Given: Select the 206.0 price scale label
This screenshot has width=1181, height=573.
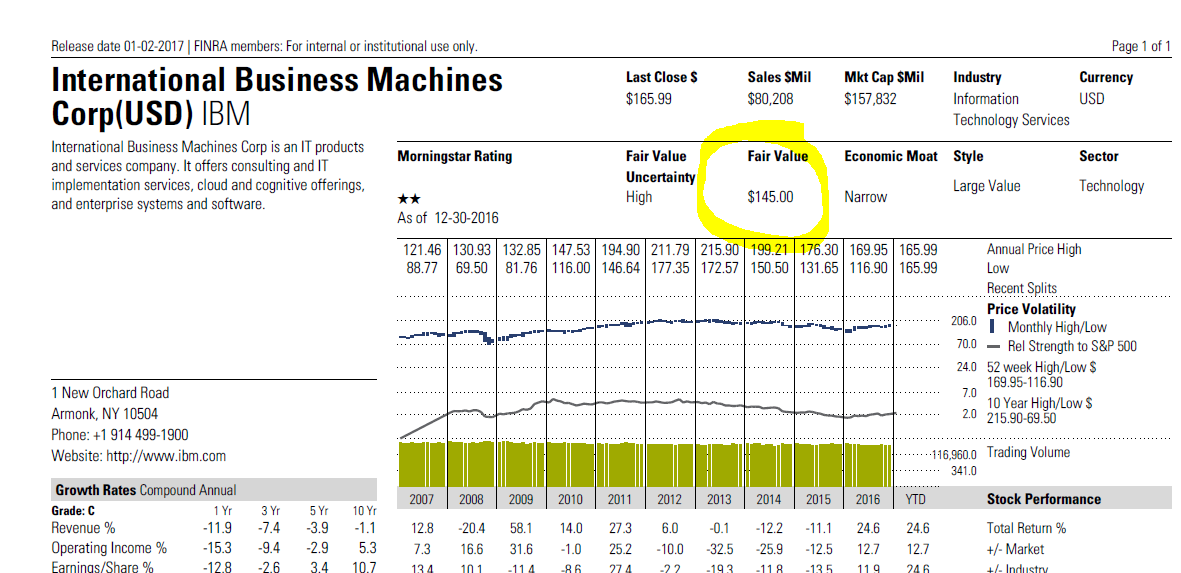Looking at the screenshot, I should pos(965,321).
